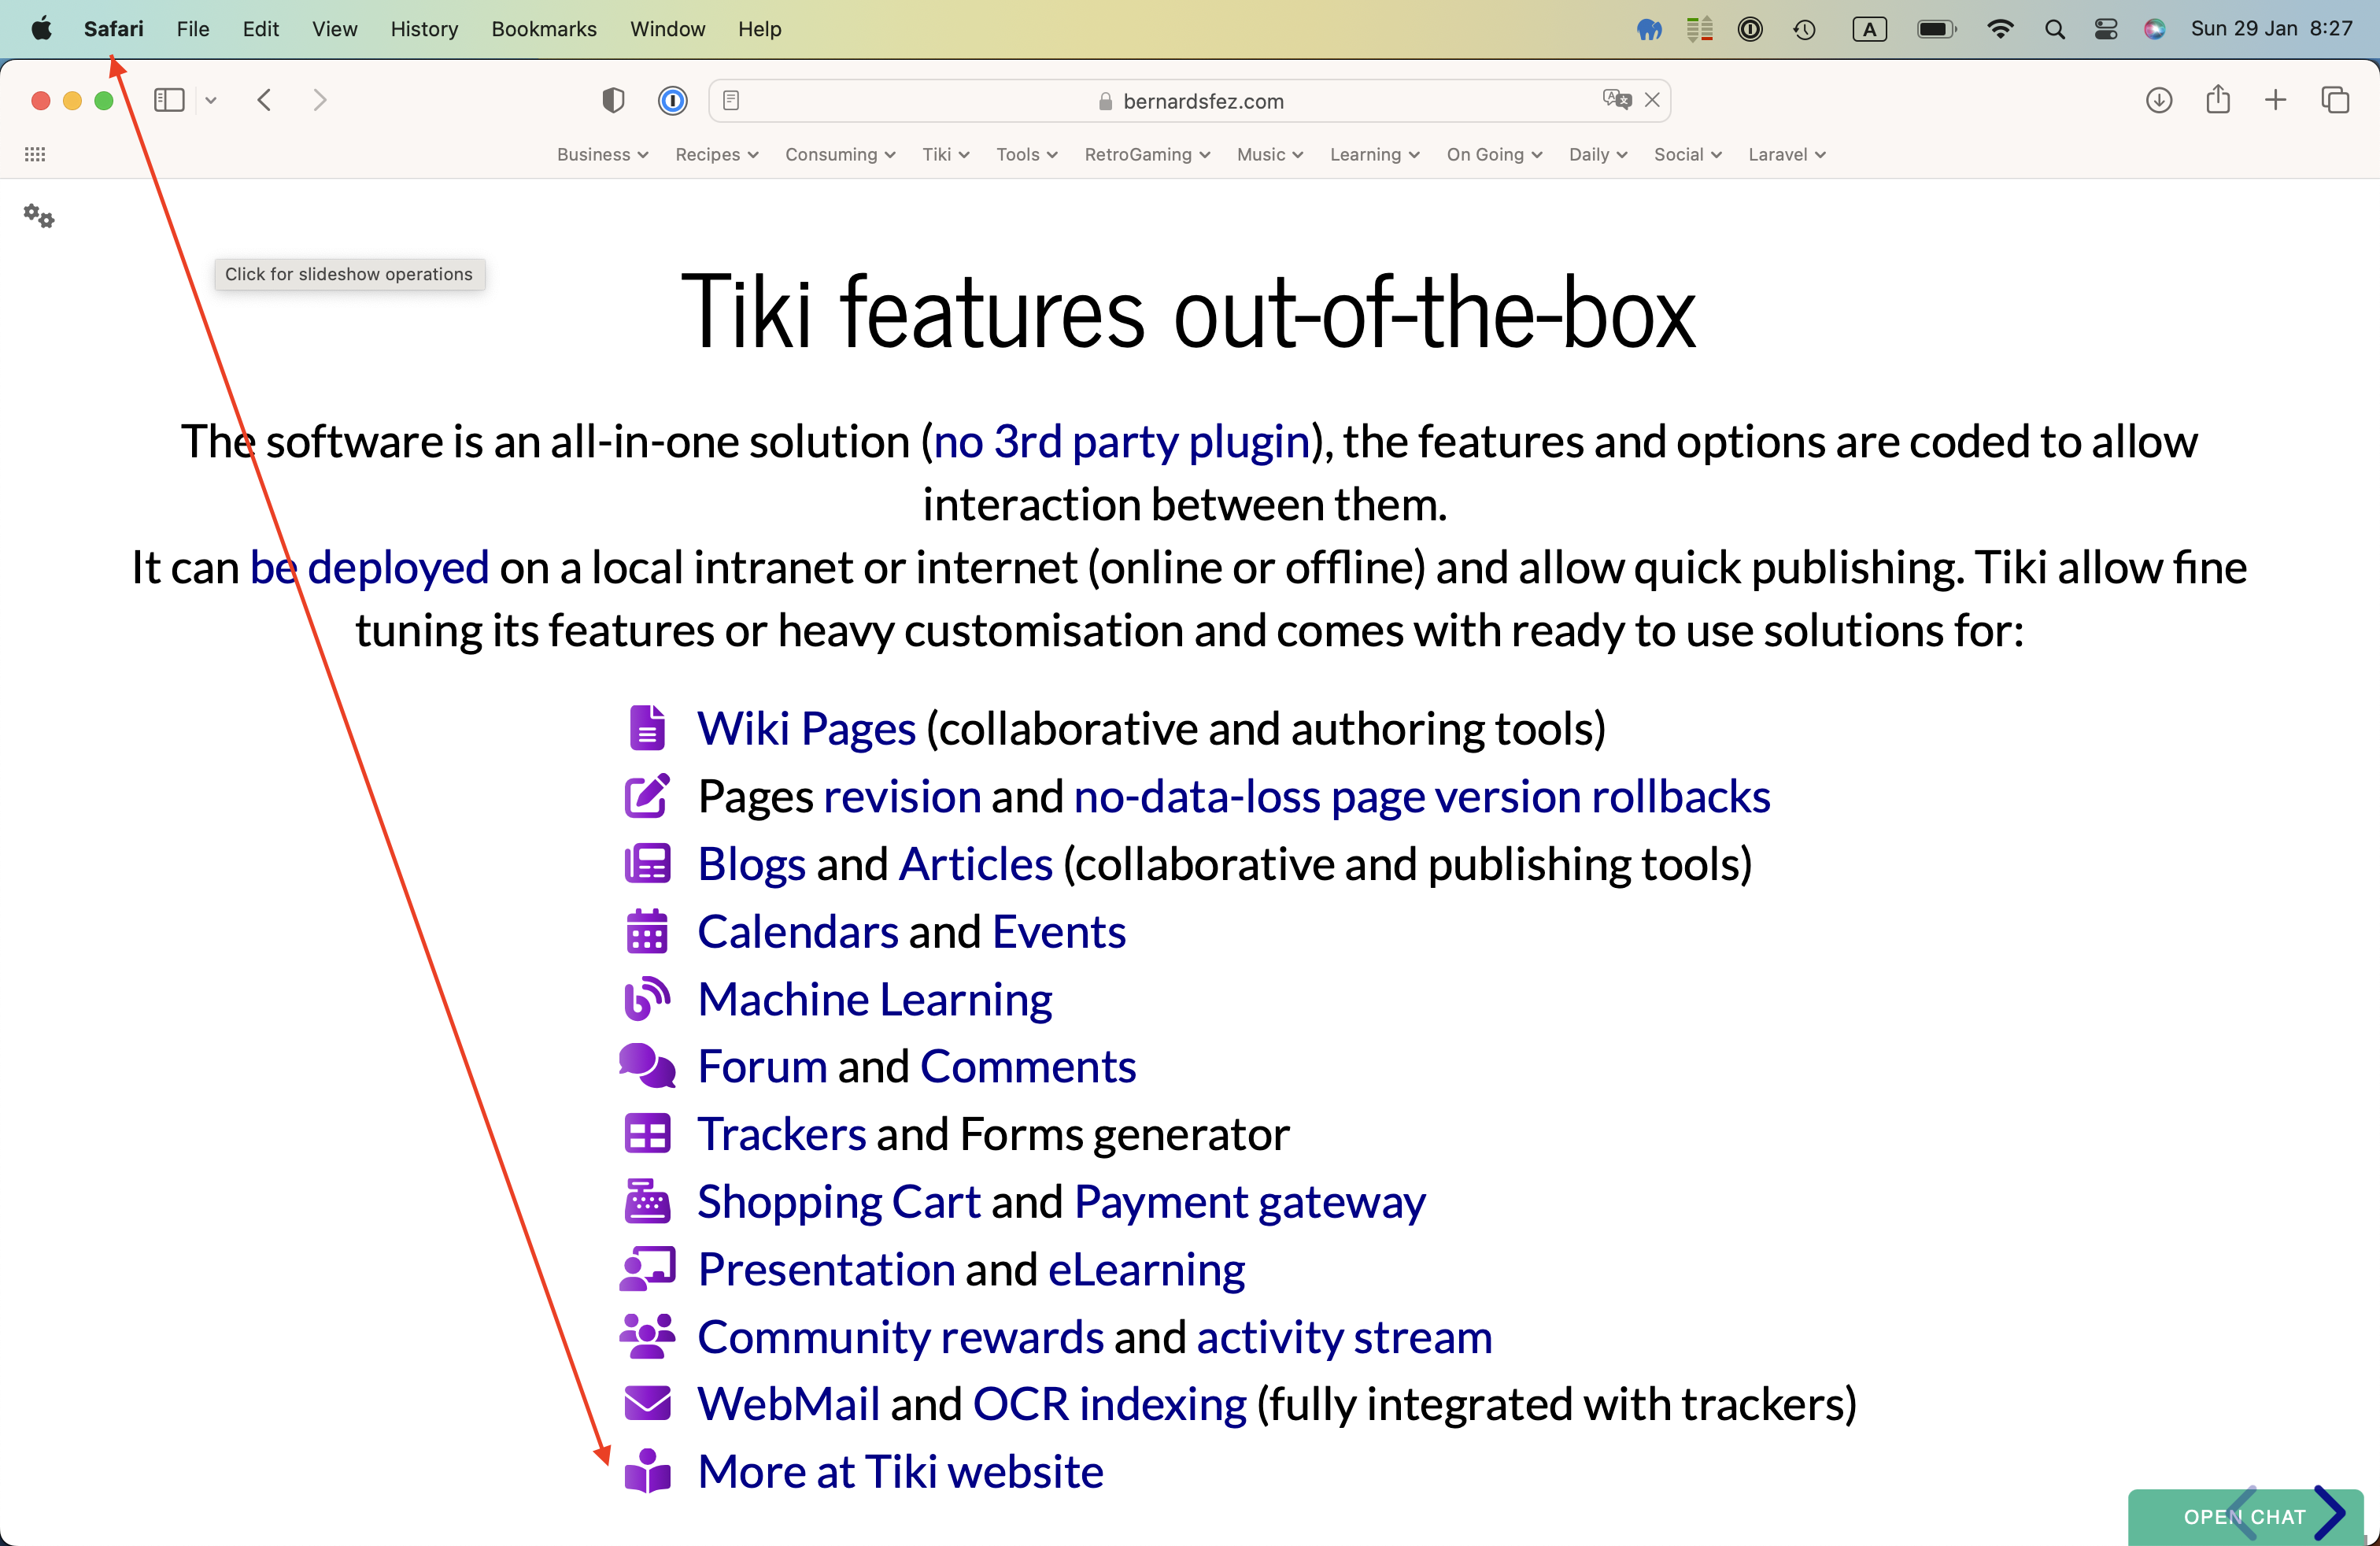2380x1546 pixels.
Task: Open the Edit menu
Action: coord(260,29)
